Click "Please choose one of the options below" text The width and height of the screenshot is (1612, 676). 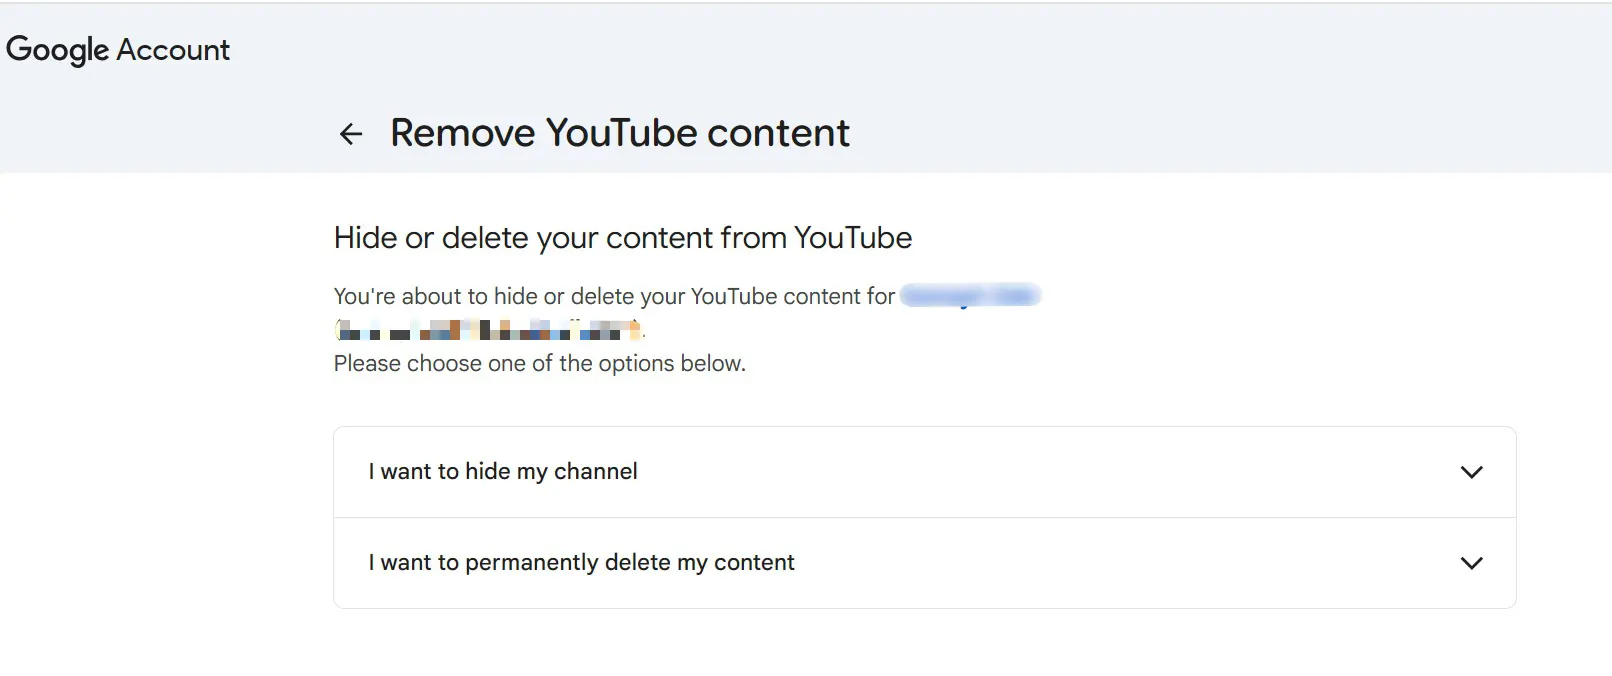click(x=540, y=363)
